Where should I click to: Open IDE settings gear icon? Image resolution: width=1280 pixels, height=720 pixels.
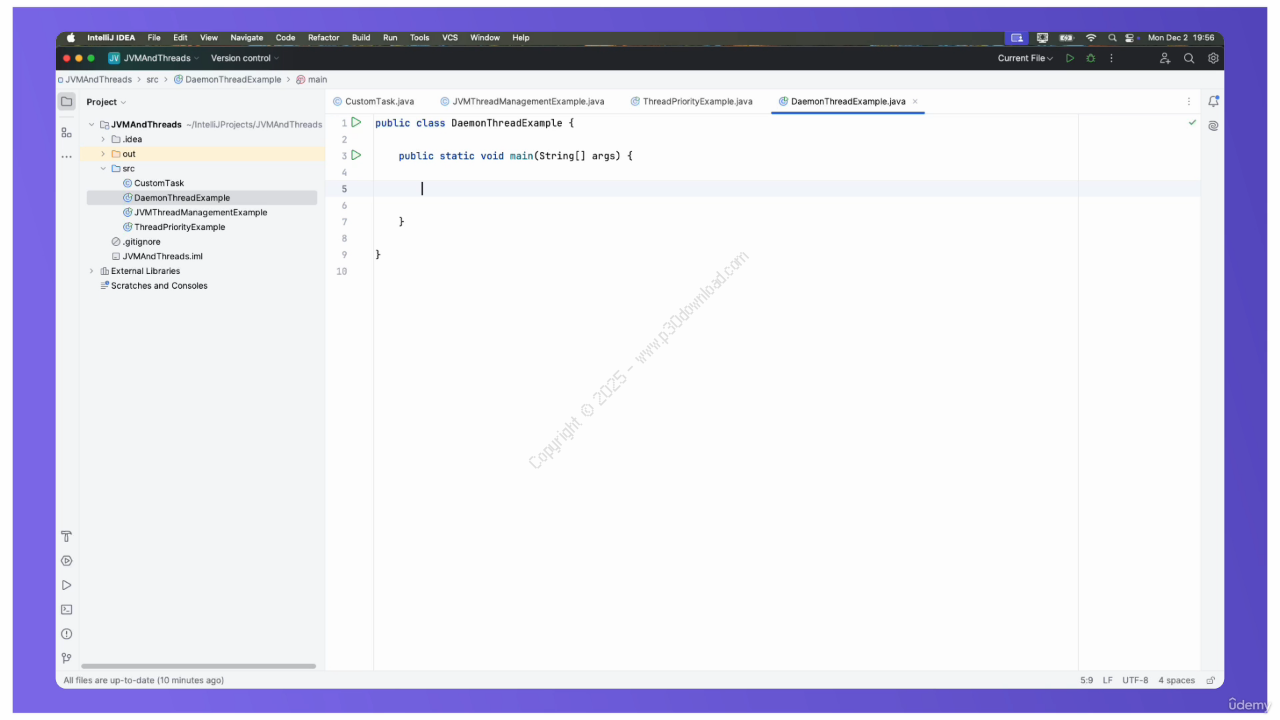(1213, 58)
